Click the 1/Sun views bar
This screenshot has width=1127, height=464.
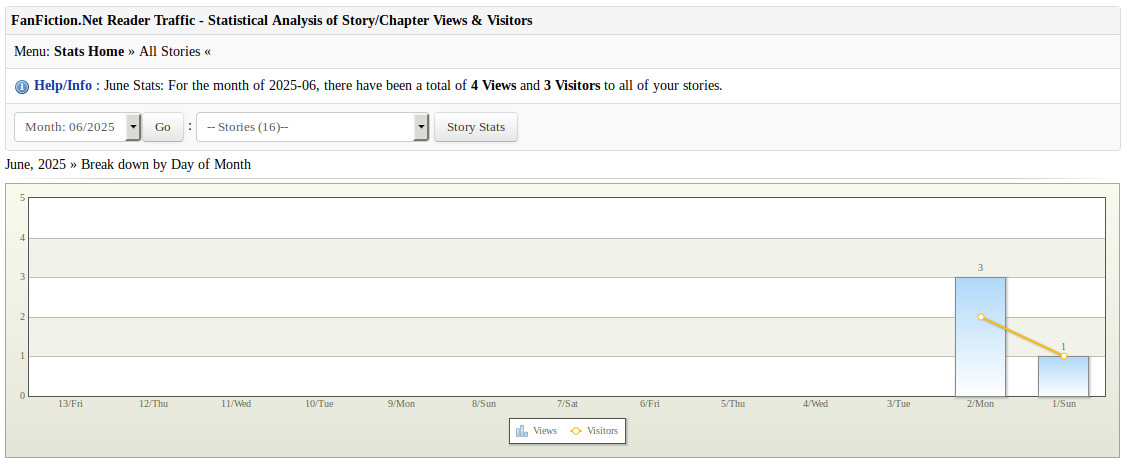[1063, 376]
